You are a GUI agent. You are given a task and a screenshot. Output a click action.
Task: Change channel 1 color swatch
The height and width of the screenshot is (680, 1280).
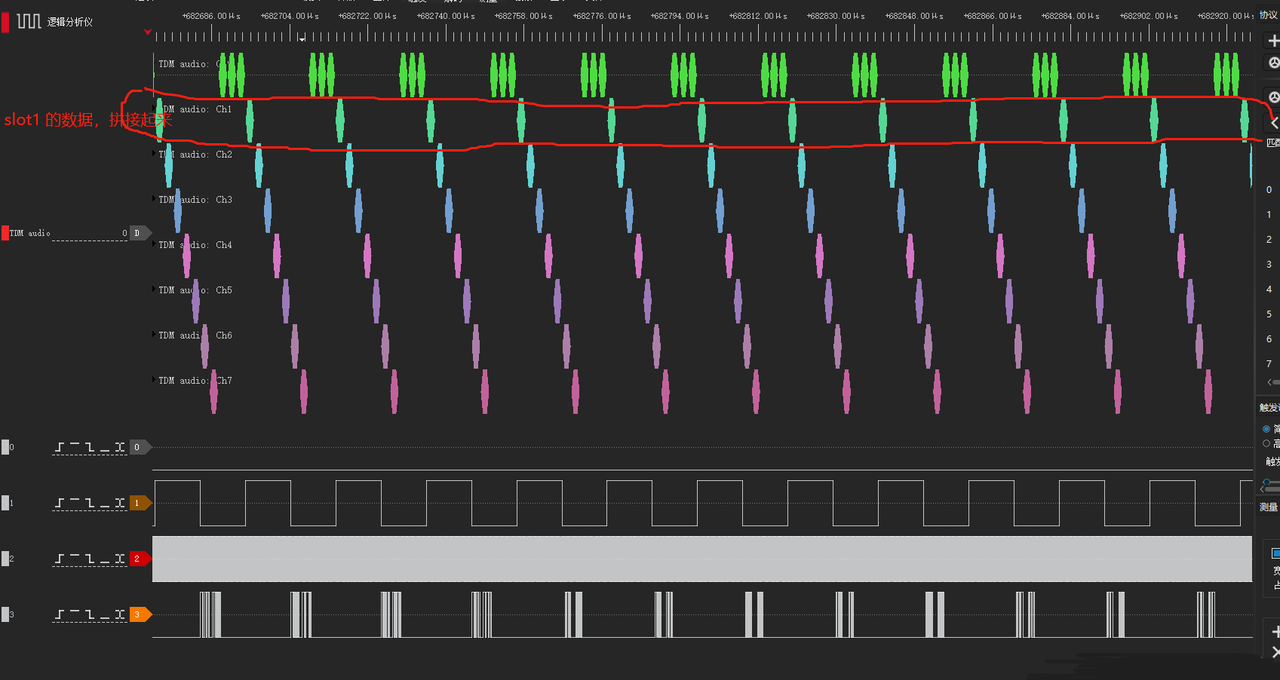click(x=5, y=503)
